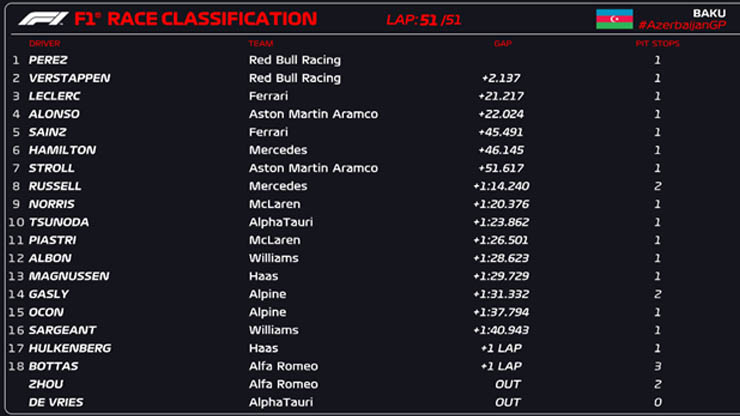Click the F1 logo icon
Image resolution: width=740 pixels, height=416 pixels.
[43, 19]
